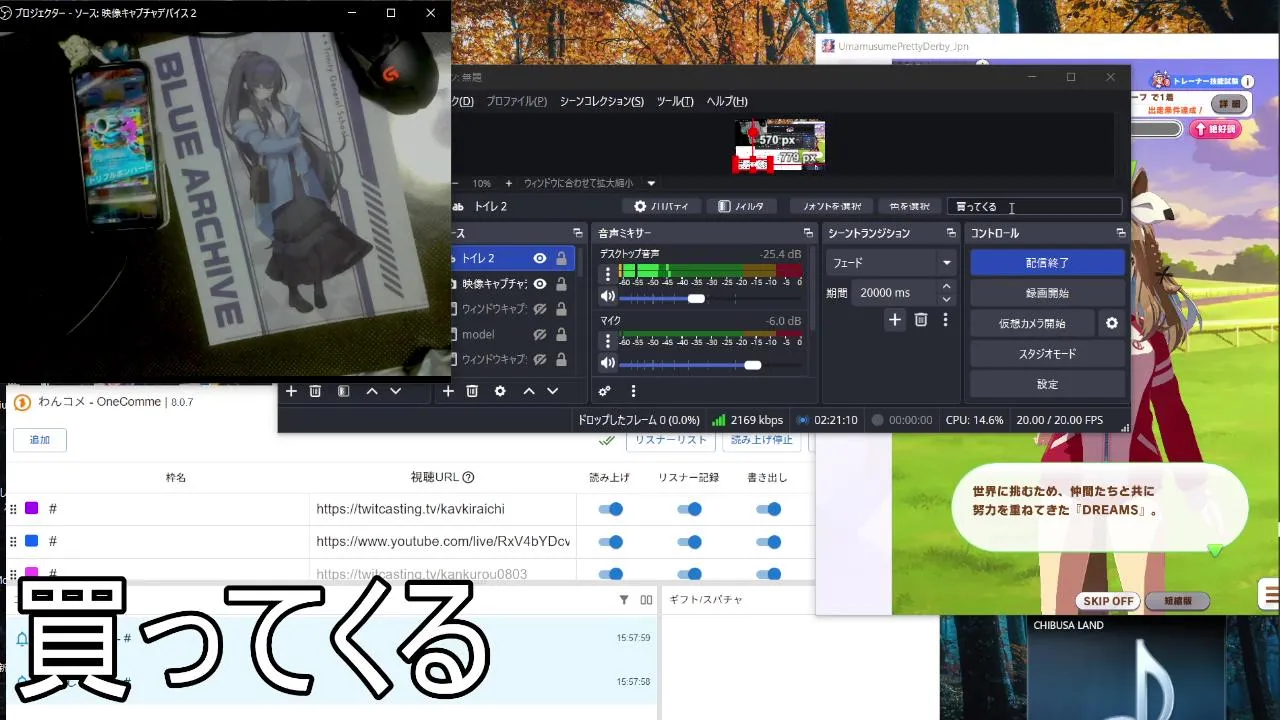The height and width of the screenshot is (720, 1280).
Task: Open ウィンドウに合わせて拡大縮小 dropdown arrow
Action: click(x=651, y=183)
